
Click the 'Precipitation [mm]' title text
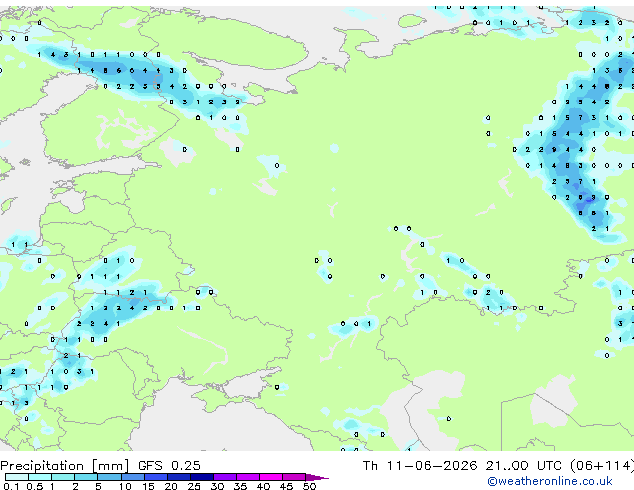click(x=65, y=466)
